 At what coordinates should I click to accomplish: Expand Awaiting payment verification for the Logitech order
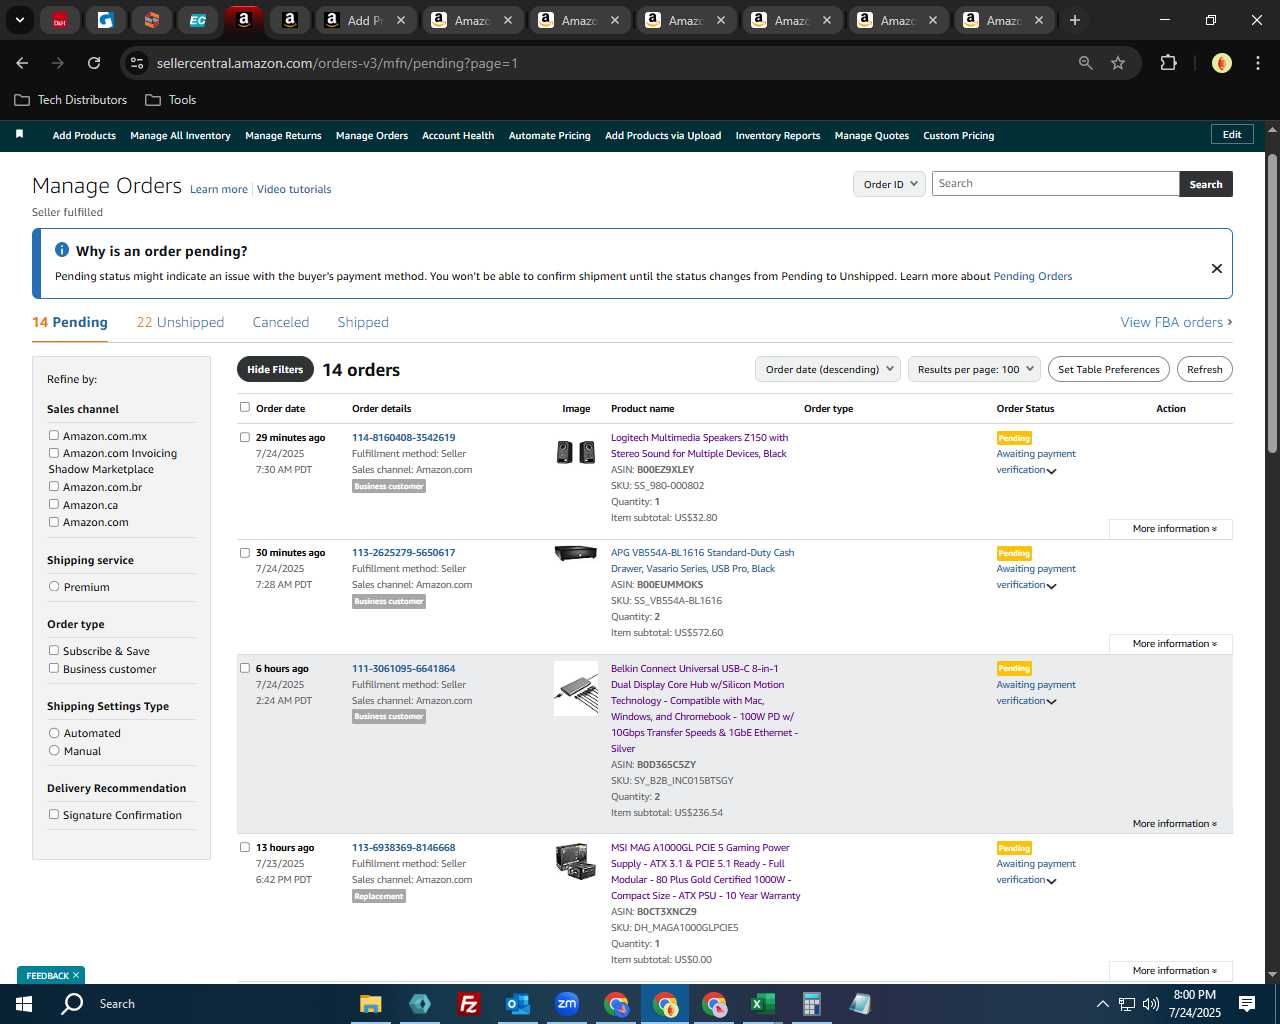coord(1036,461)
